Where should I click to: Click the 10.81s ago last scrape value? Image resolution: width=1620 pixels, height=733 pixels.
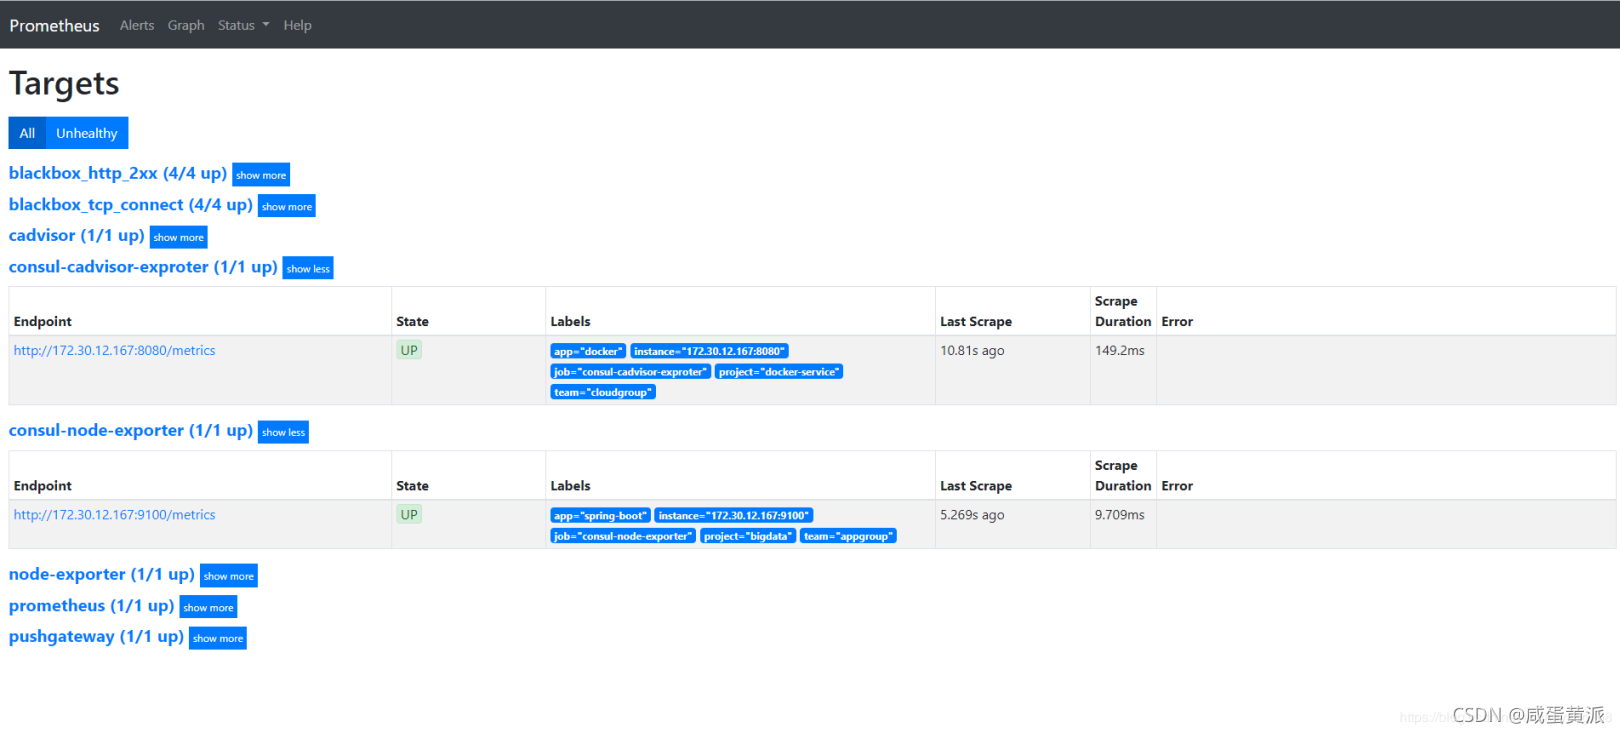972,350
